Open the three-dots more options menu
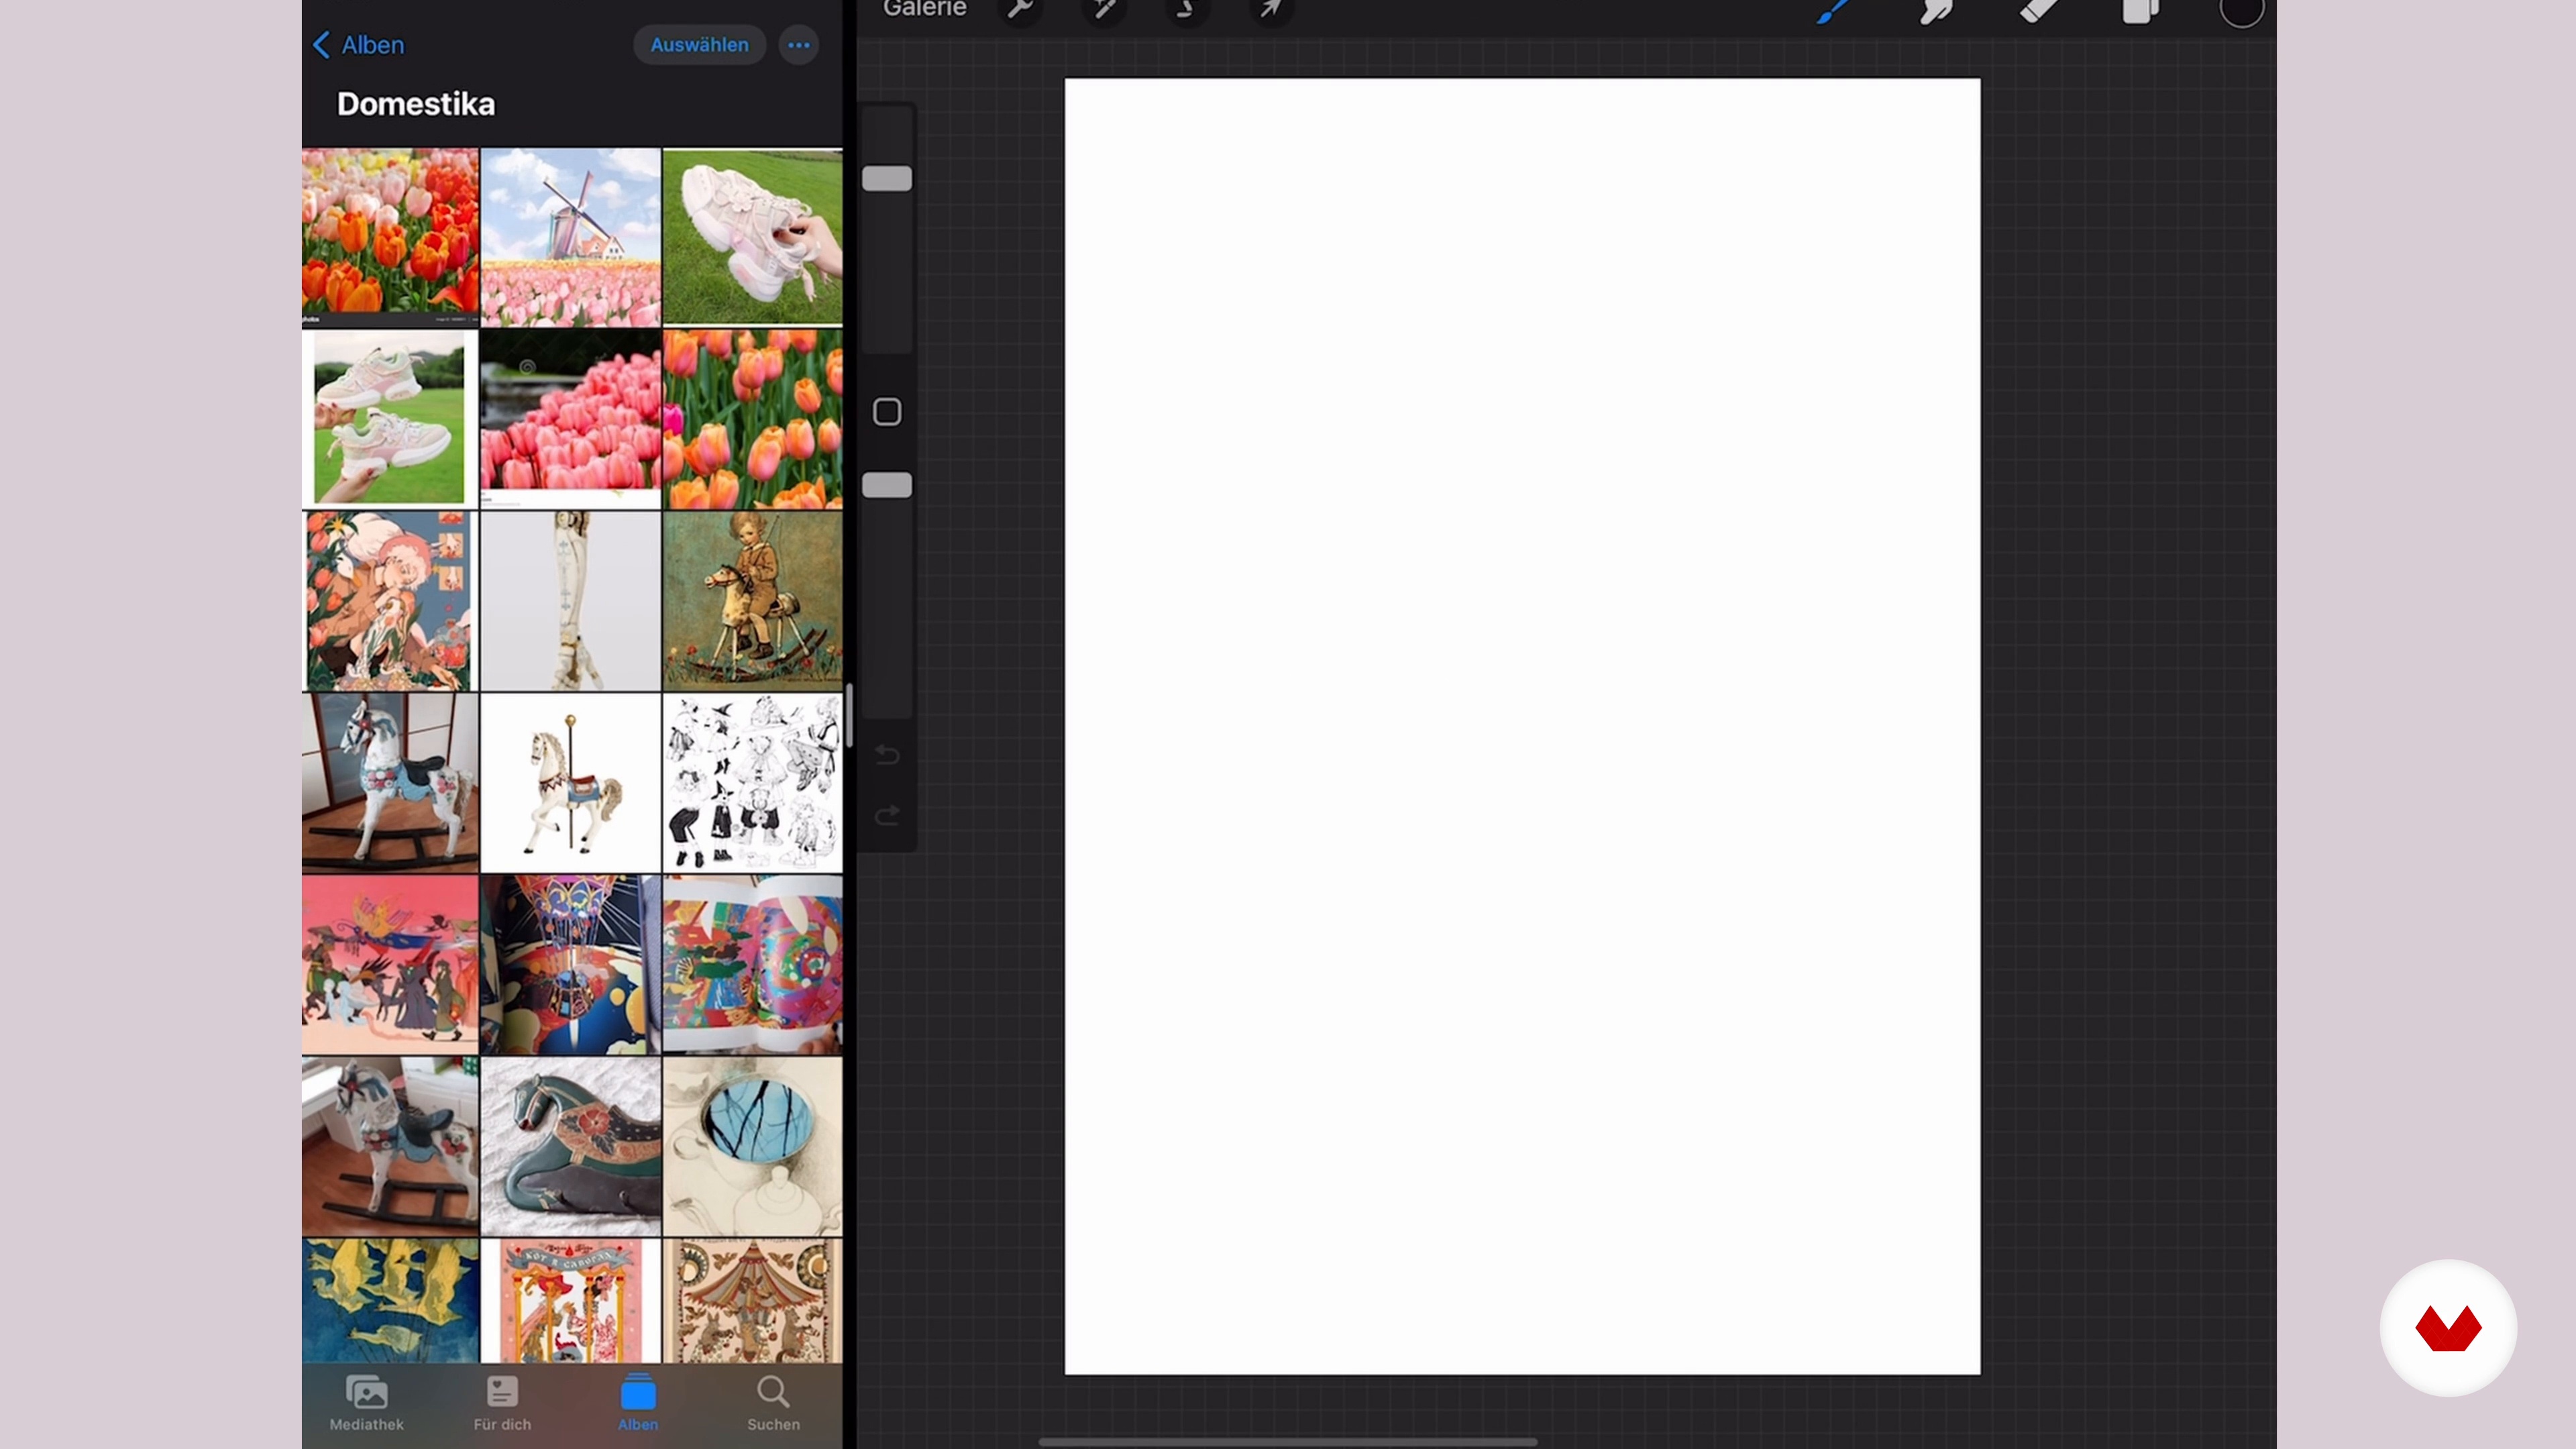 click(x=798, y=45)
